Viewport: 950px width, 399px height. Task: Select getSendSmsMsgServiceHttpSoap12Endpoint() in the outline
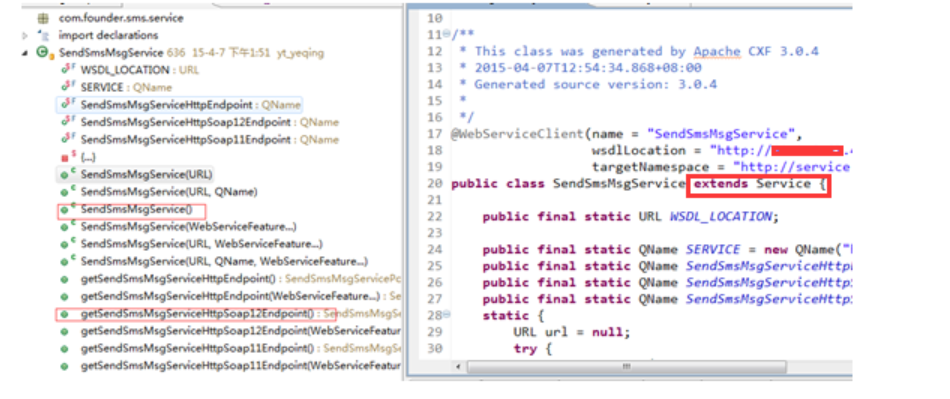click(x=198, y=314)
